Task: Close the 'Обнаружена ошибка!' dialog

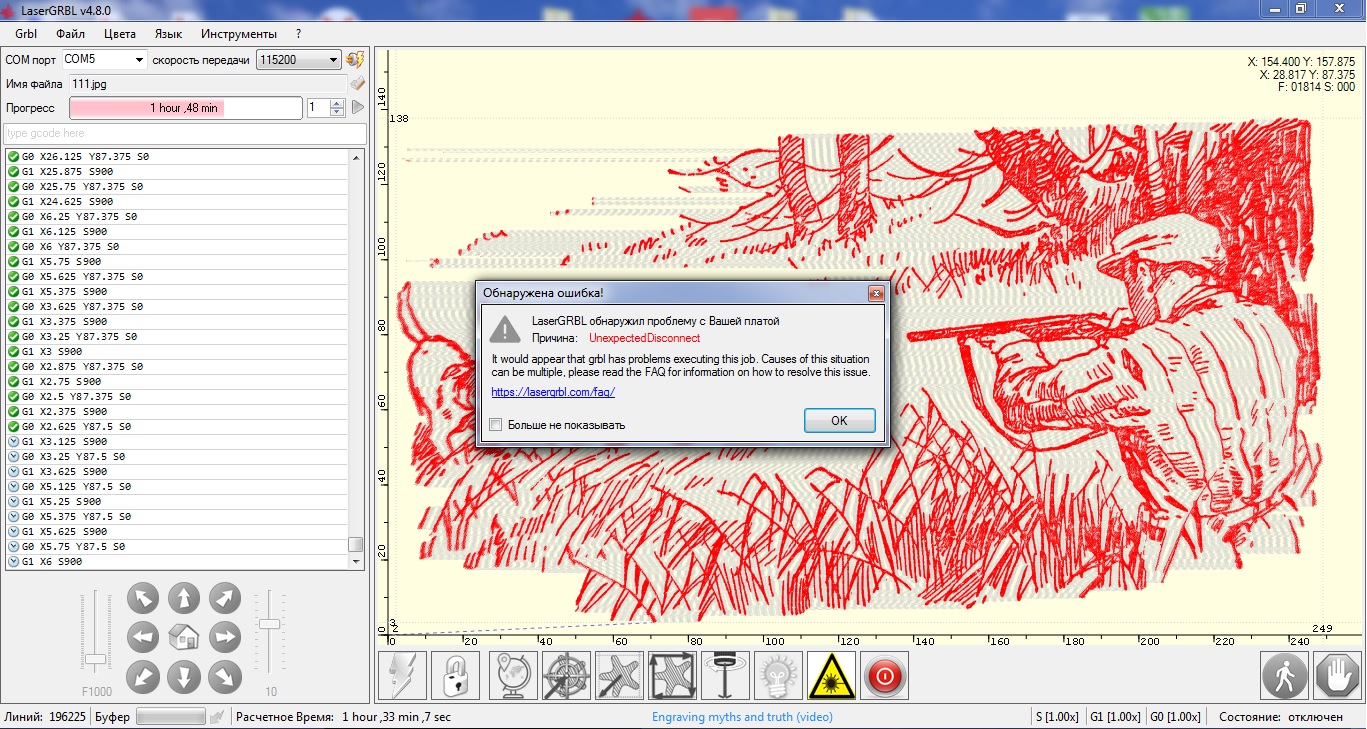Action: pos(876,293)
